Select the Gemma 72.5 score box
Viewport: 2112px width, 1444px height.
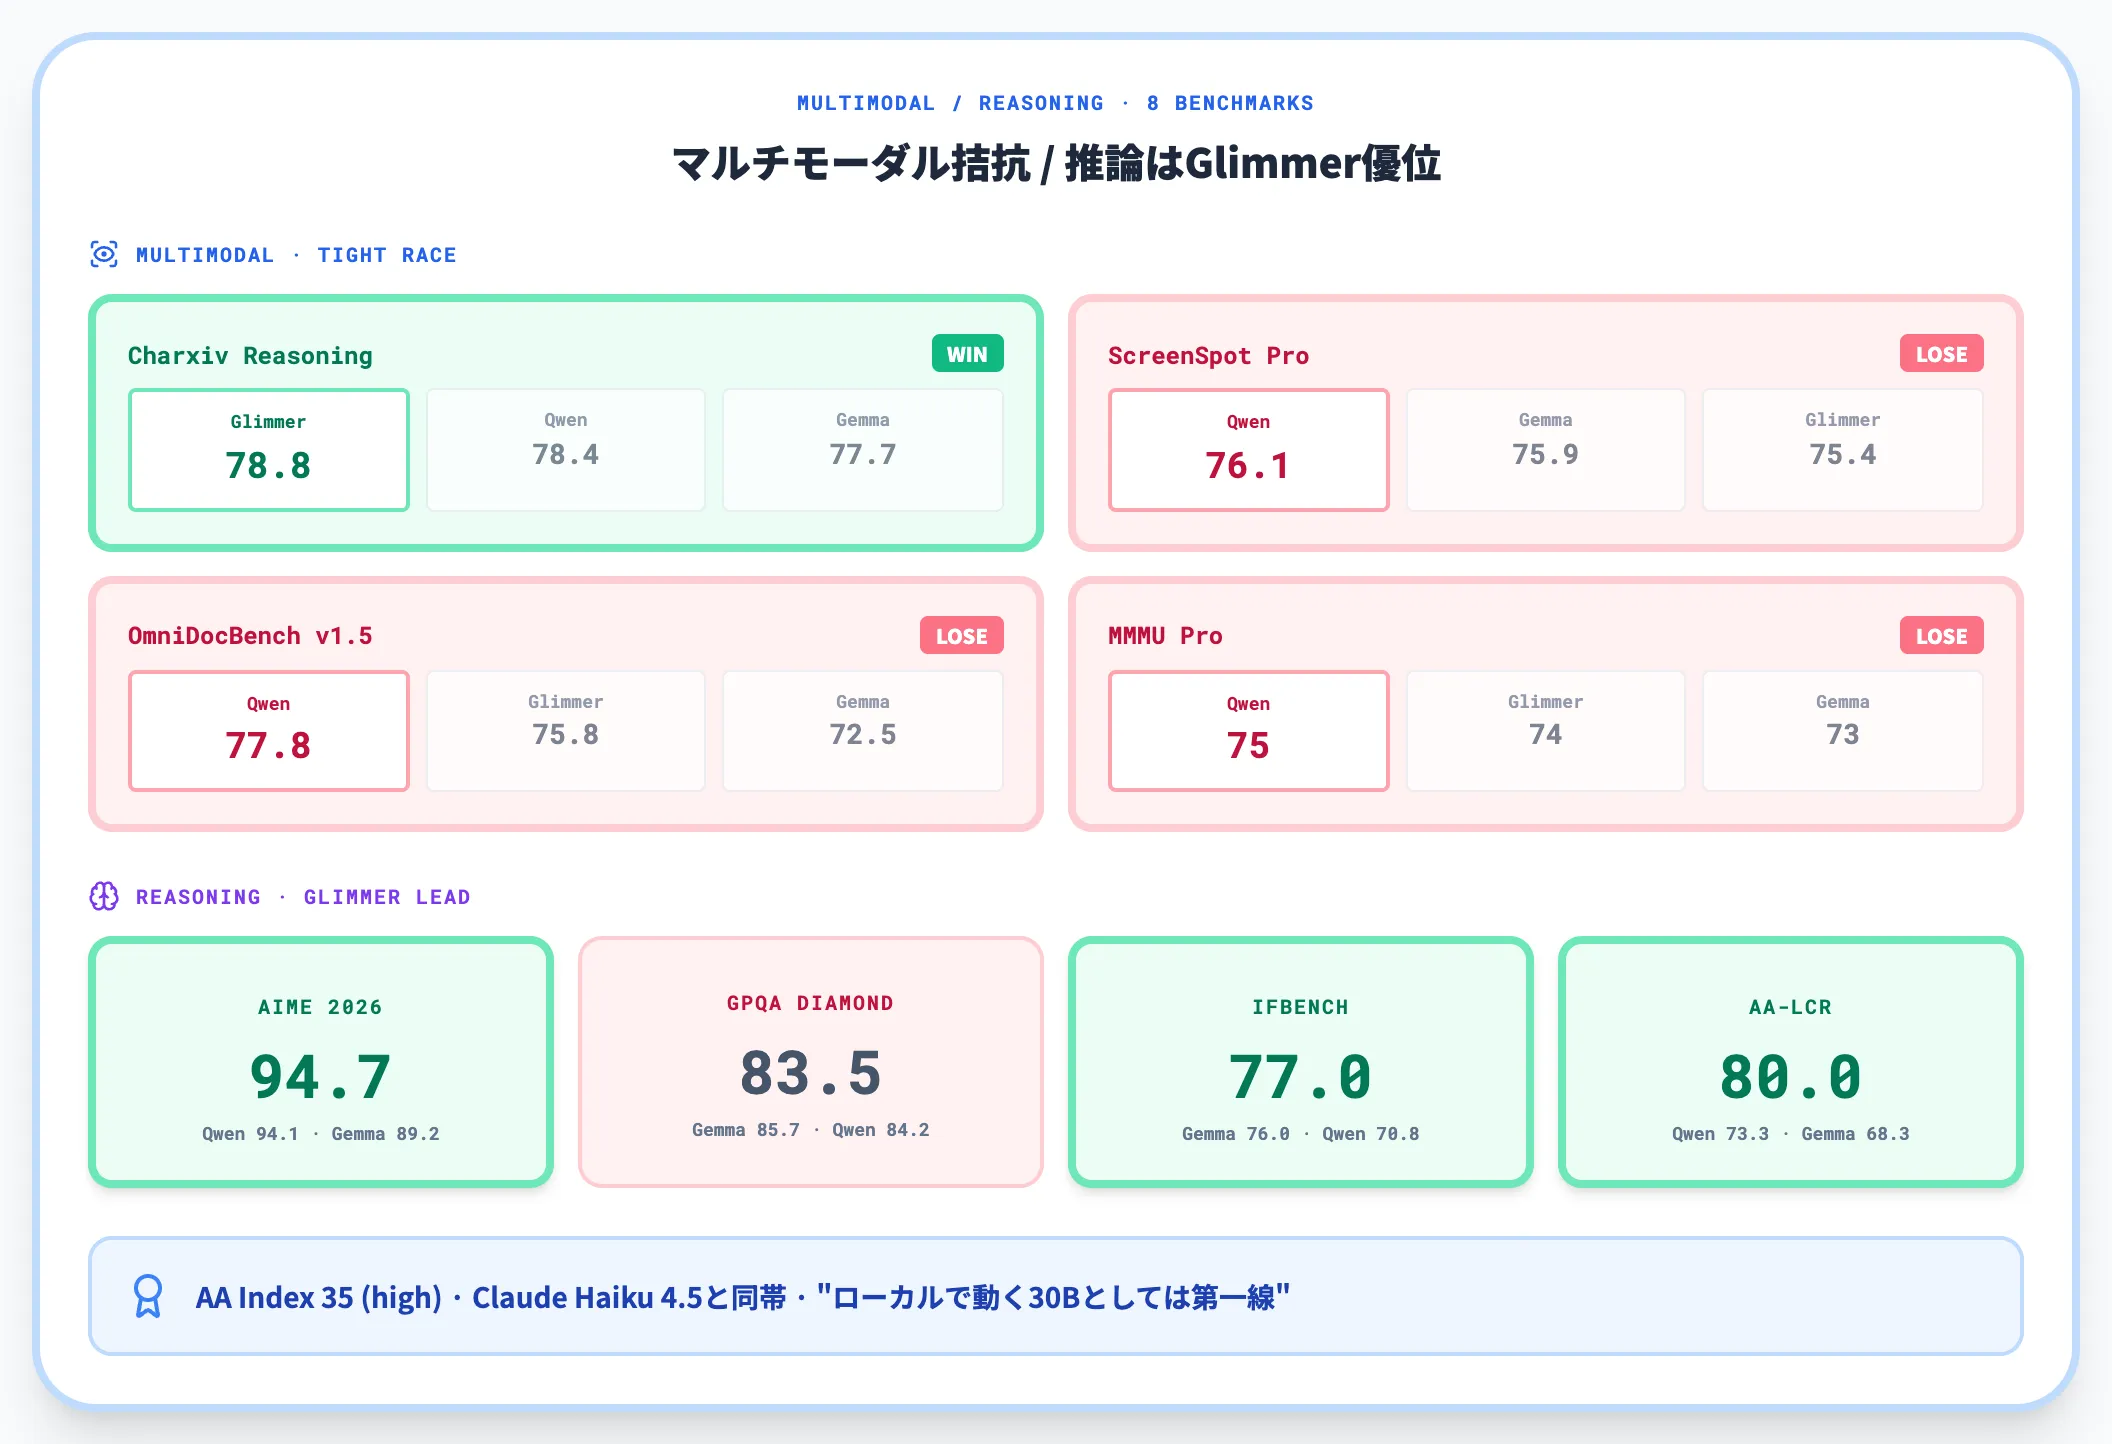tap(863, 731)
